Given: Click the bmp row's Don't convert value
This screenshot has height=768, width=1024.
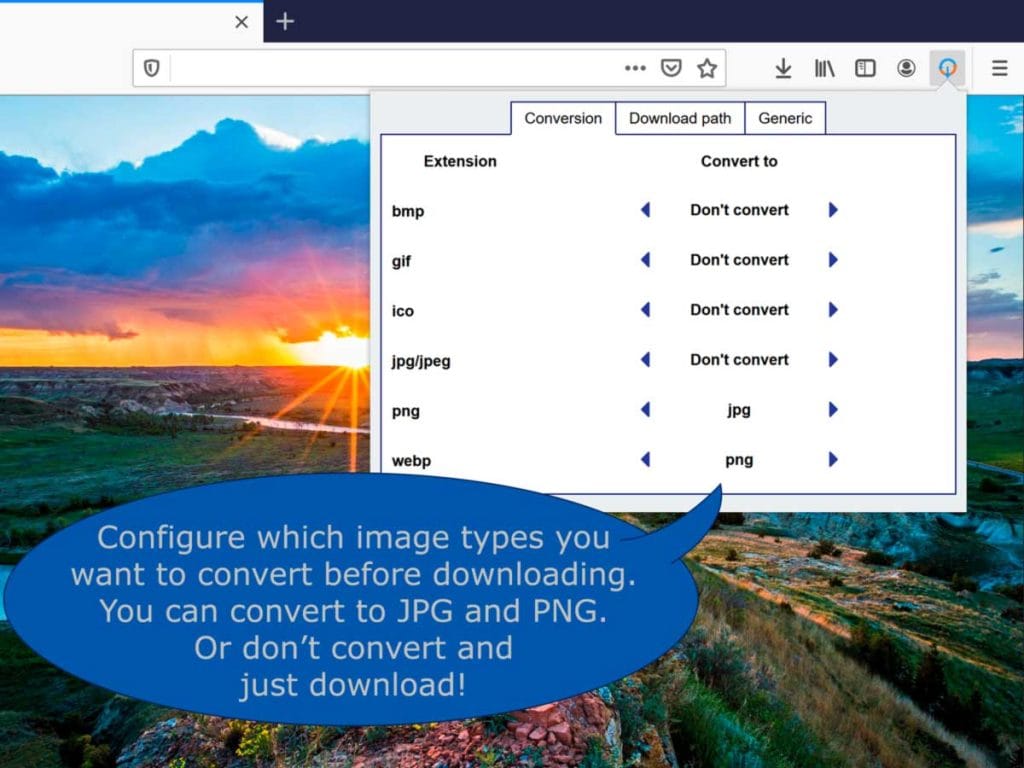Looking at the screenshot, I should coord(739,210).
